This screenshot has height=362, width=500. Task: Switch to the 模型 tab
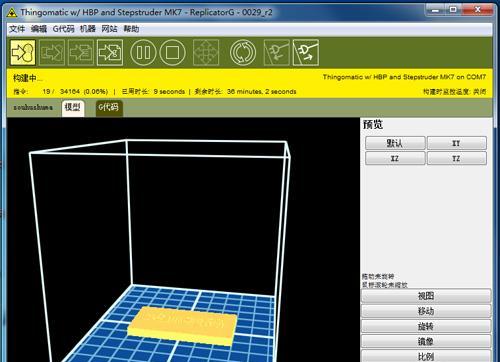click(x=73, y=108)
